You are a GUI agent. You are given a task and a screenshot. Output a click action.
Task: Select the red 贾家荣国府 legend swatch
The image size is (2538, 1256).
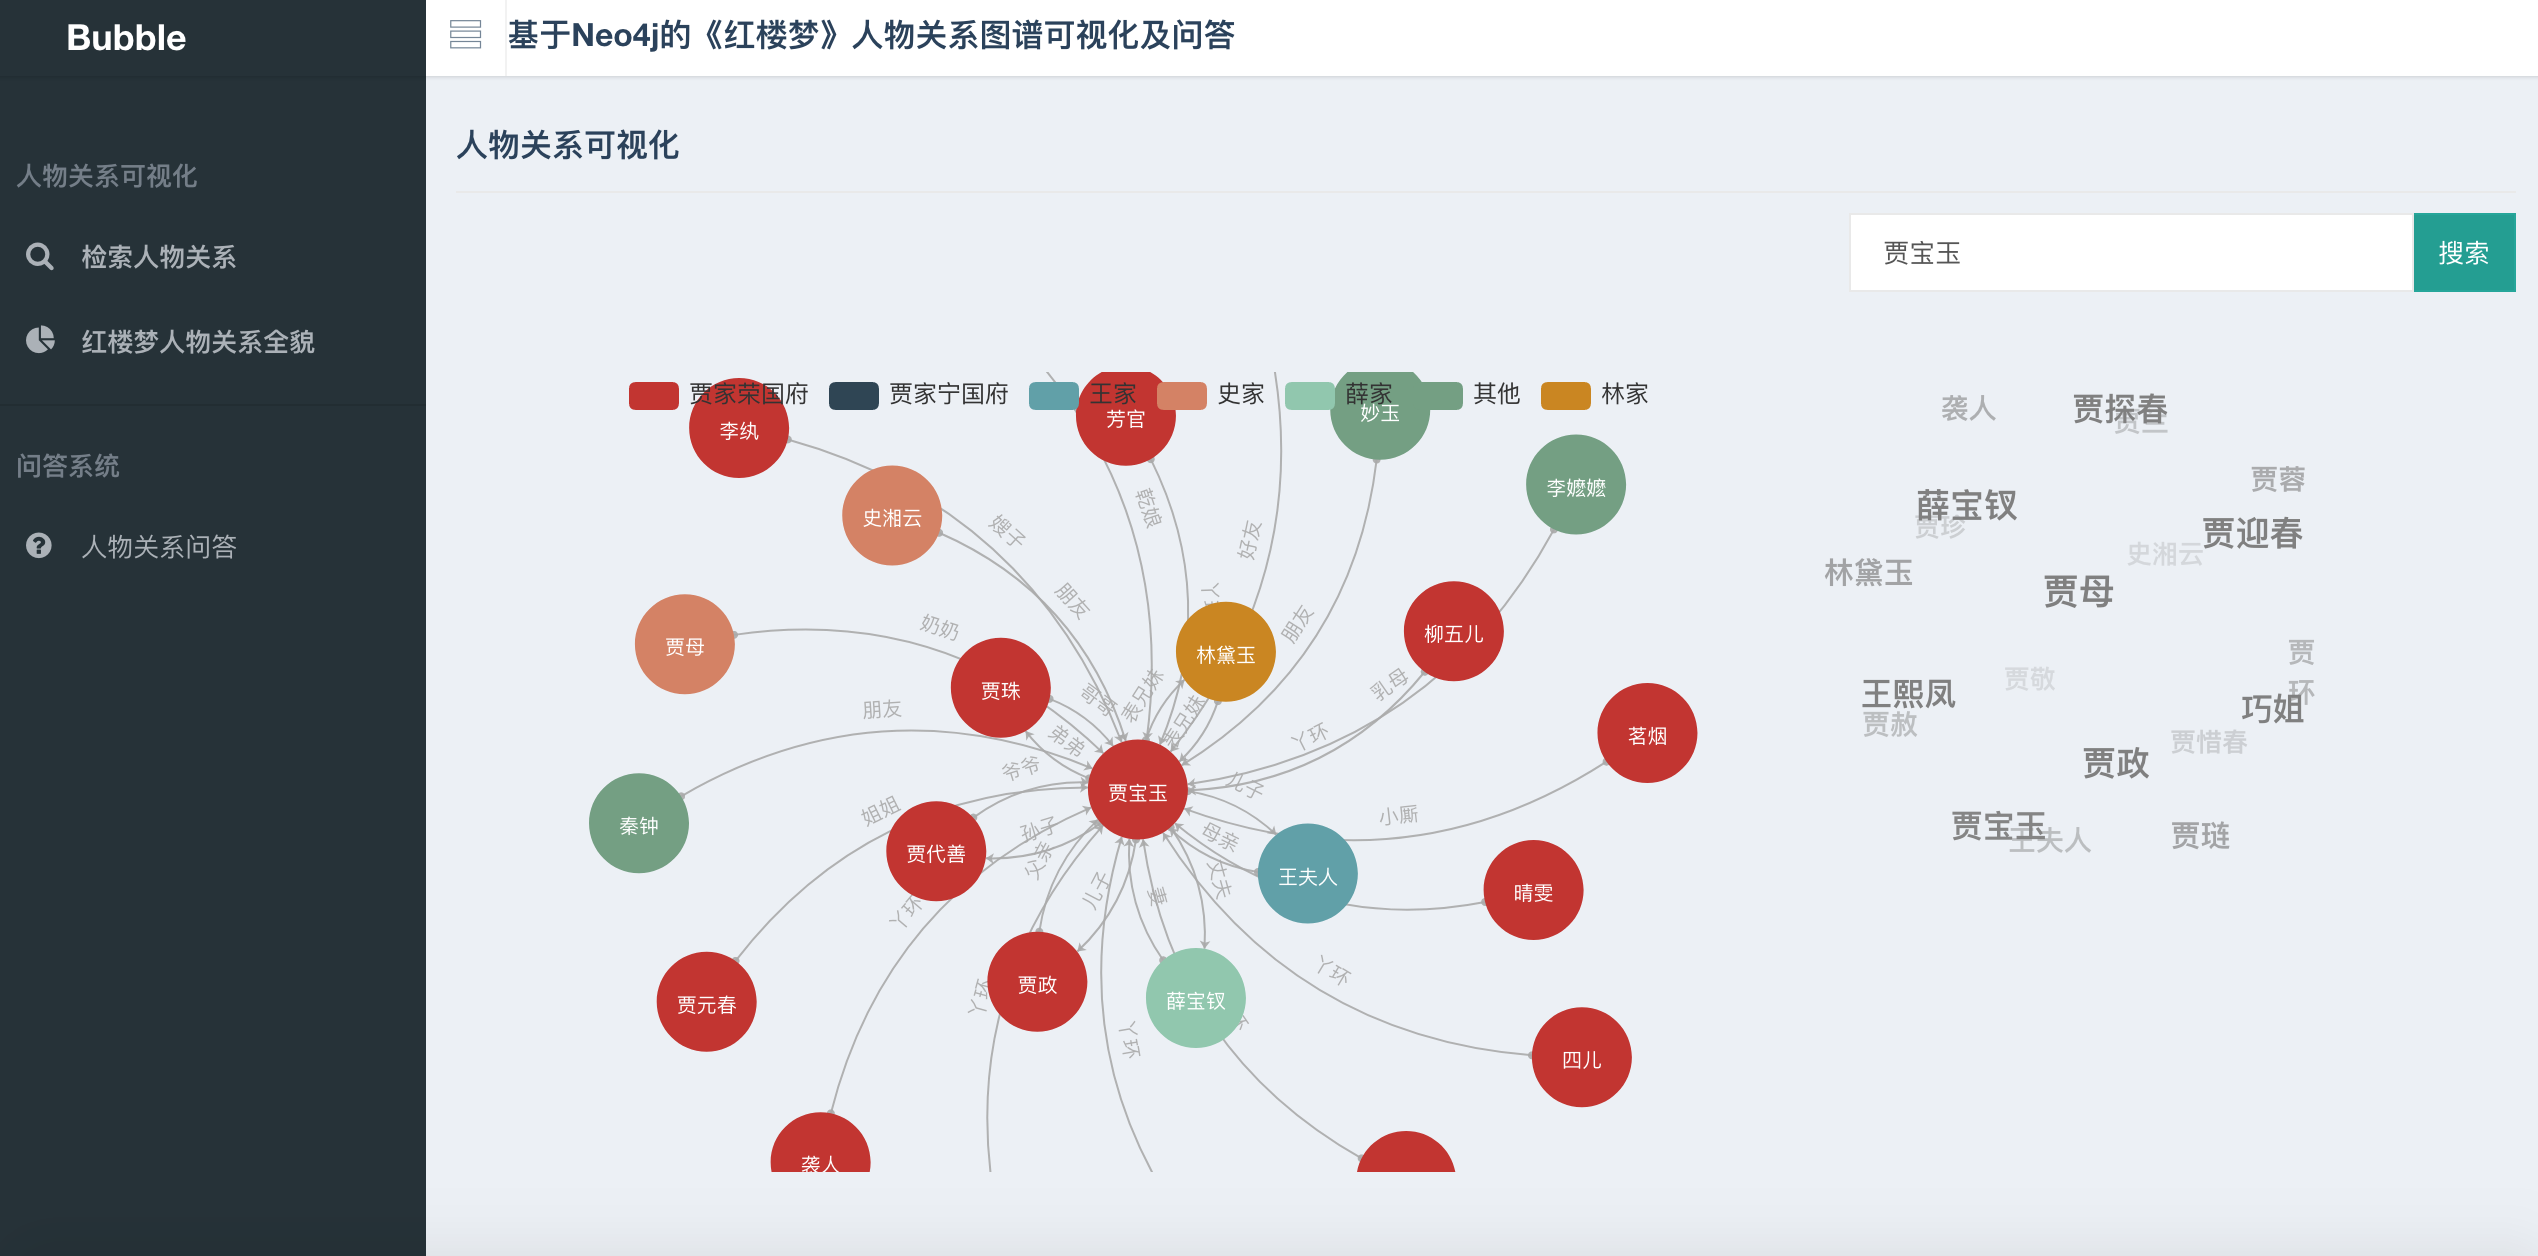click(652, 394)
